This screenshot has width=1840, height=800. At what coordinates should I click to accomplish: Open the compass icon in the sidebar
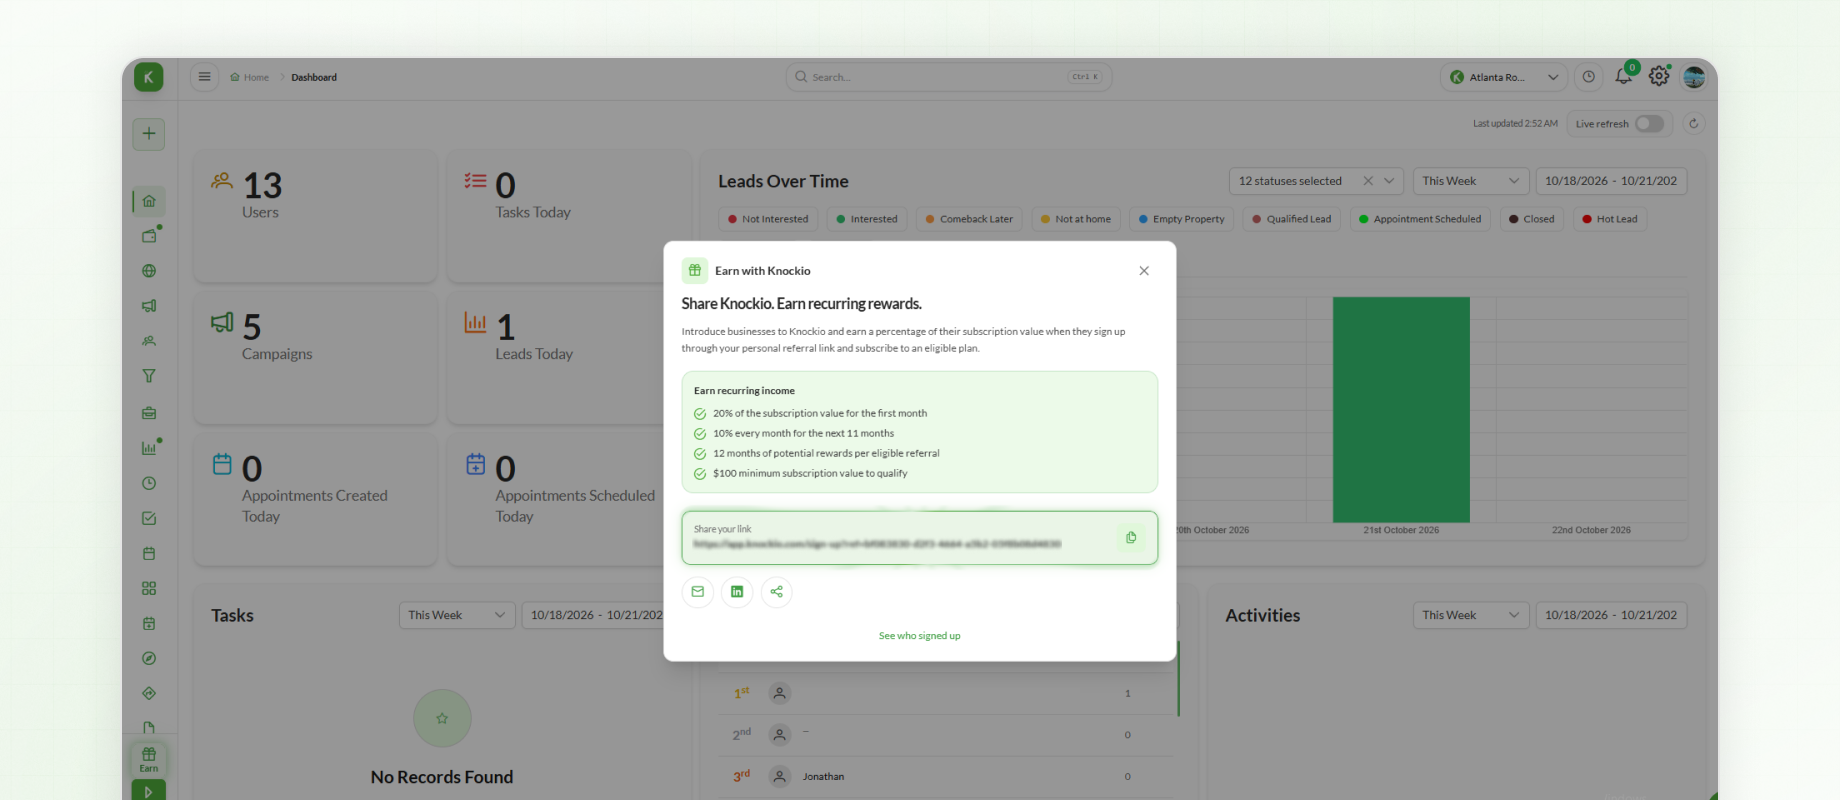coord(149,658)
